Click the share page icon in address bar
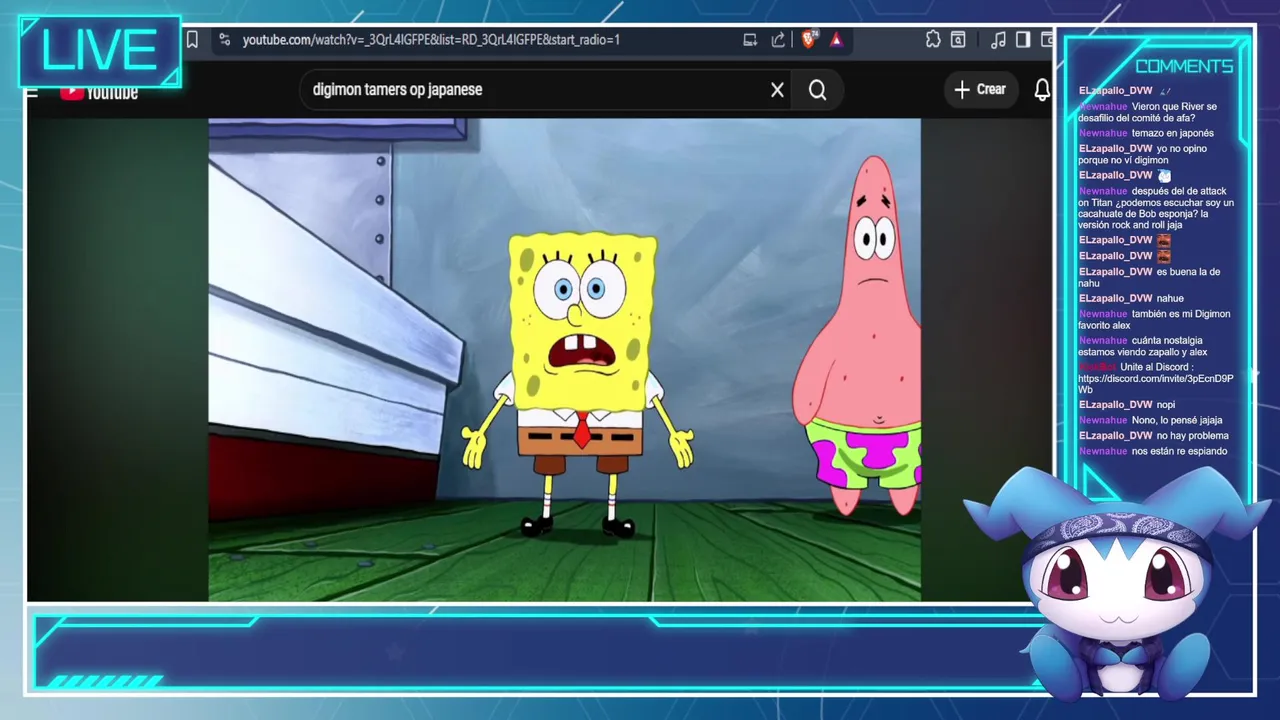Screen dimensions: 1280x720 click(778, 40)
